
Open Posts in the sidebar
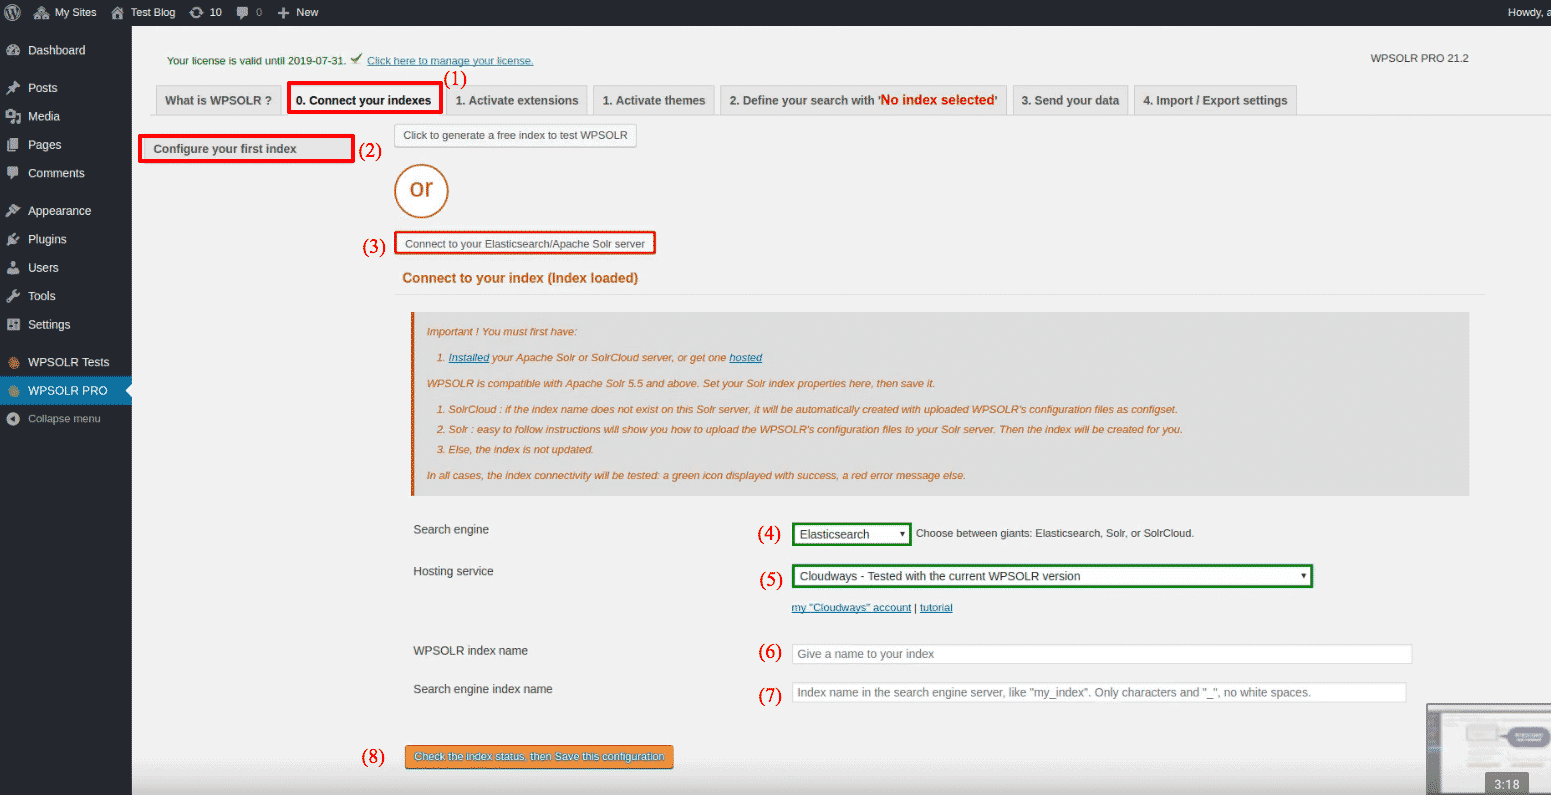click(x=66, y=88)
